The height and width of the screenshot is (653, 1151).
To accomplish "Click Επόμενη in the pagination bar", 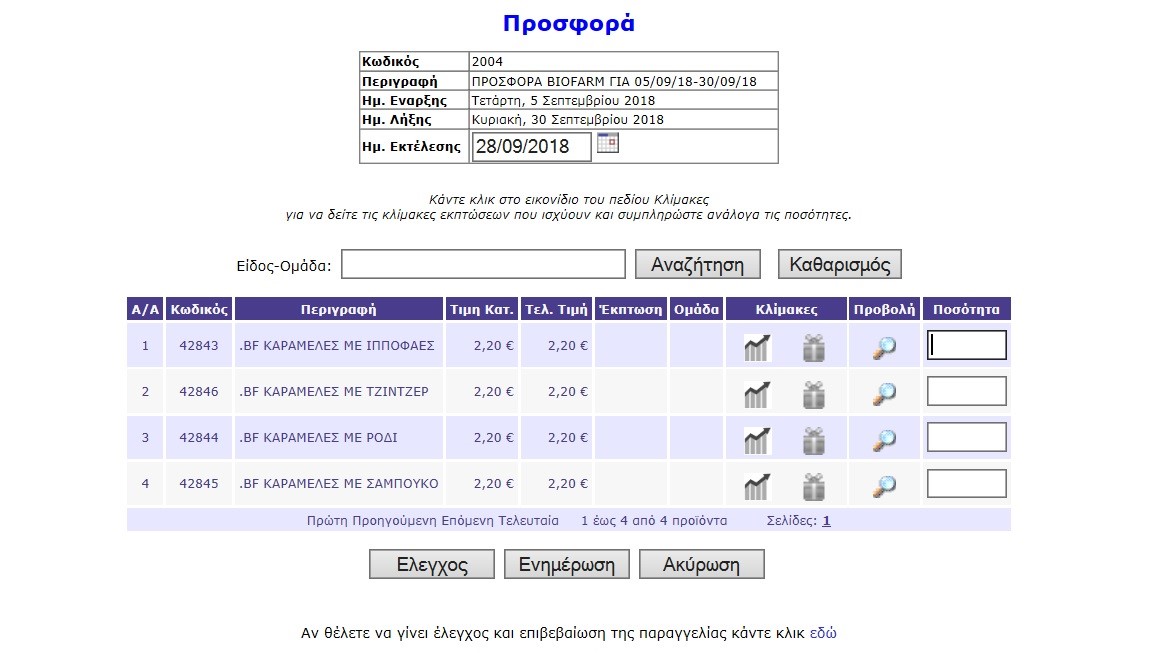I will click(467, 520).
